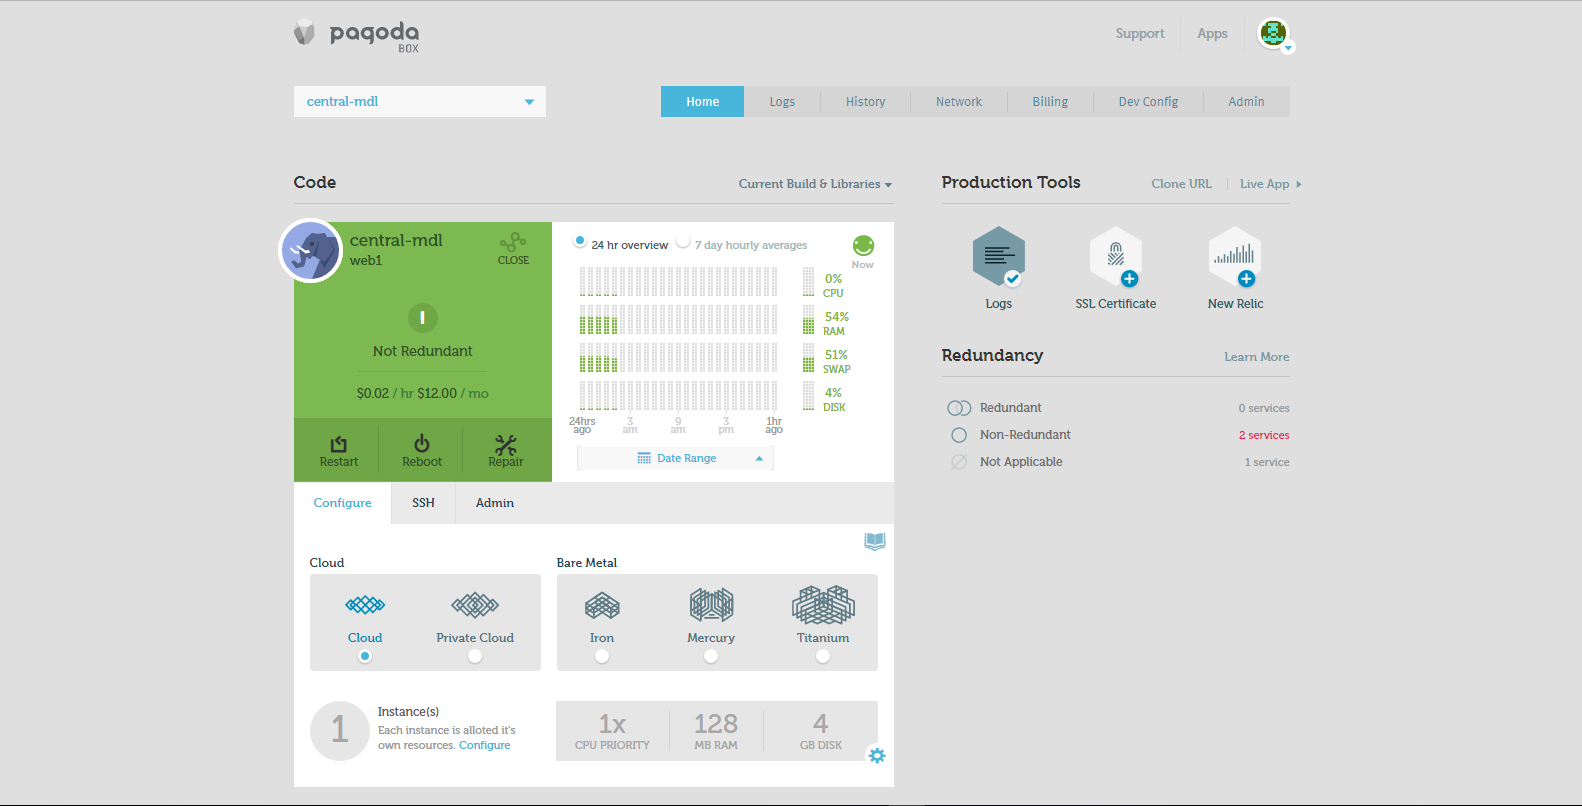Click the Cloud diamond icon
This screenshot has height=806, width=1582.
(x=365, y=605)
